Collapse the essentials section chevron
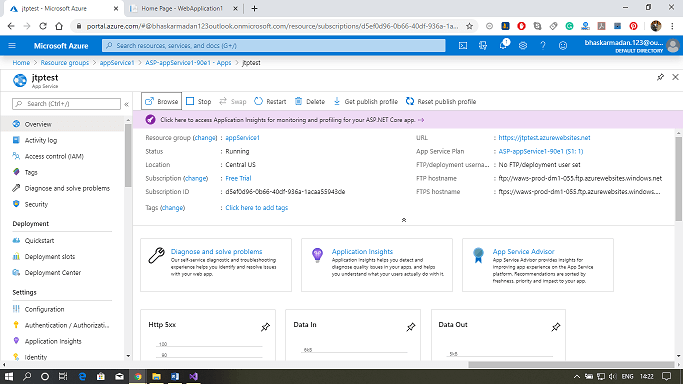This screenshot has width=683, height=384. click(404, 220)
